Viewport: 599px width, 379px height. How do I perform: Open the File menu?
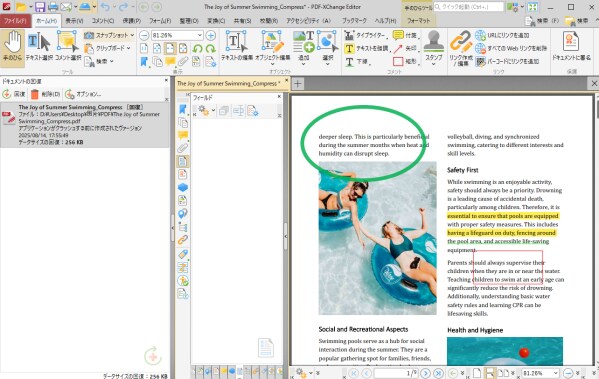(16, 21)
